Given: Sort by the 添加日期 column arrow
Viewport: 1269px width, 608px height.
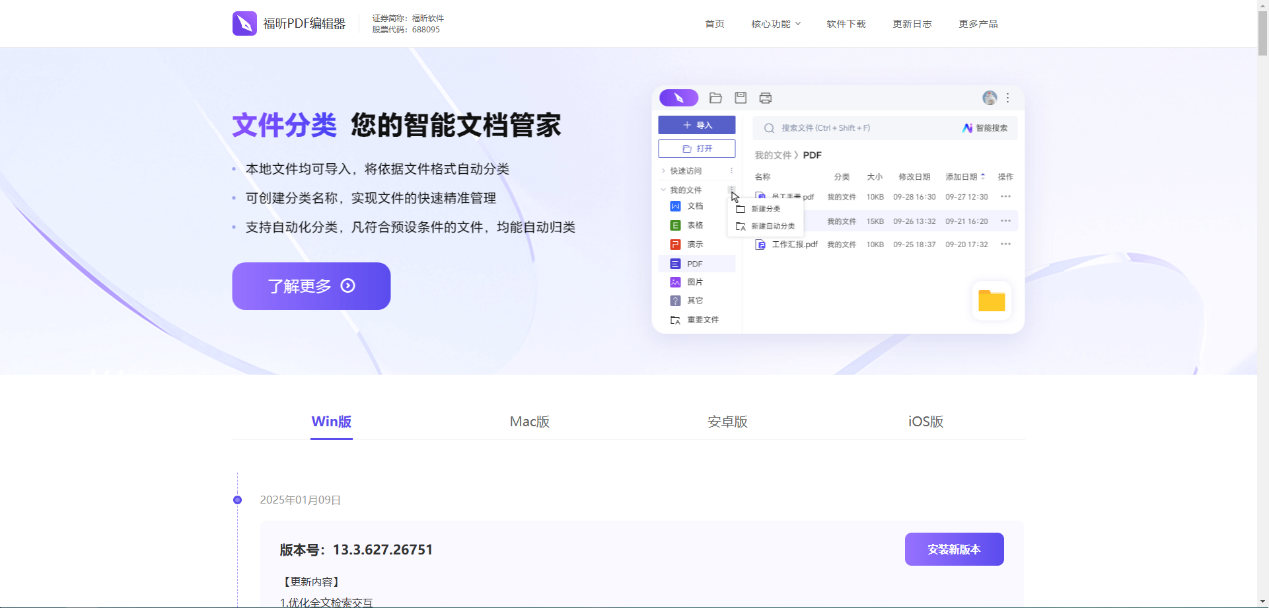Looking at the screenshot, I should [x=982, y=177].
